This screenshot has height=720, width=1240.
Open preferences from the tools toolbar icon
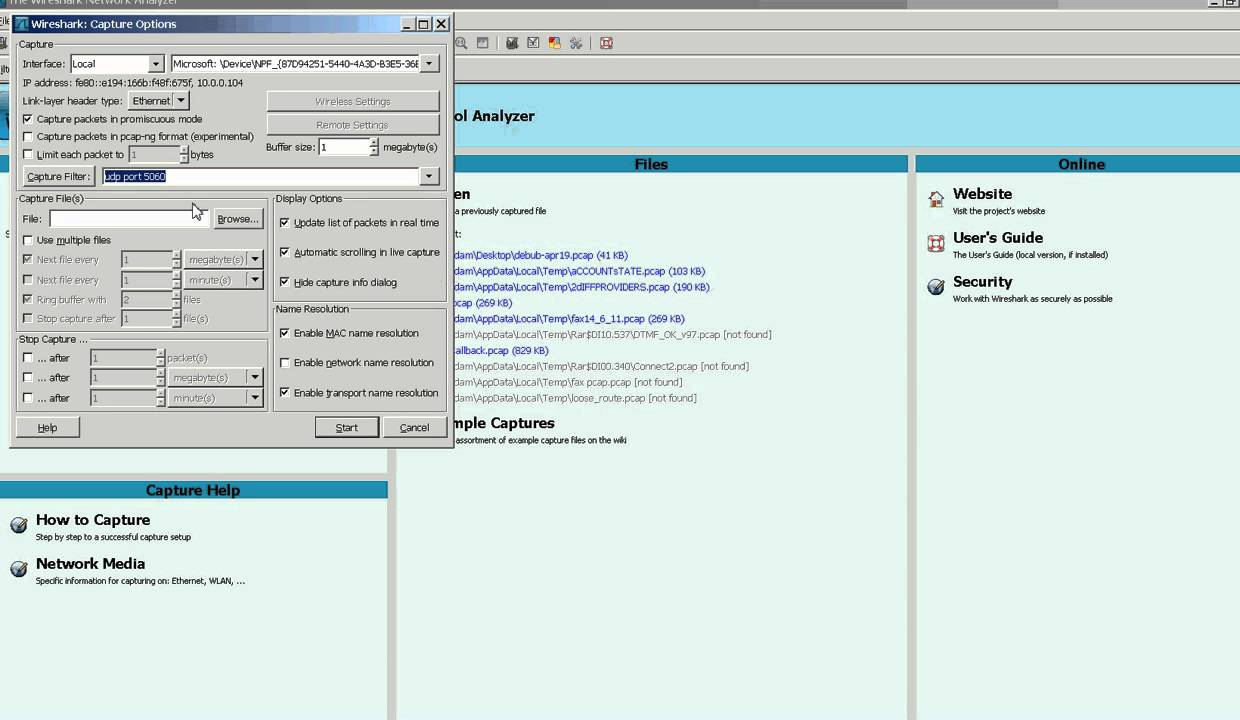(576, 43)
